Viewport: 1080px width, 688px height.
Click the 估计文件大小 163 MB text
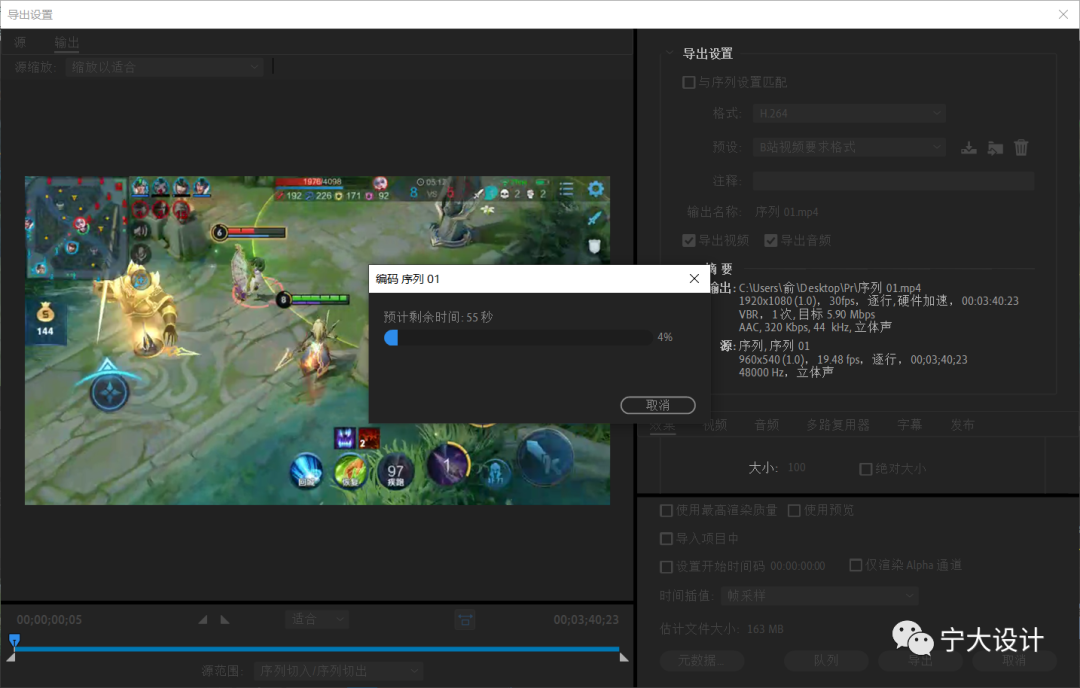(x=721, y=629)
